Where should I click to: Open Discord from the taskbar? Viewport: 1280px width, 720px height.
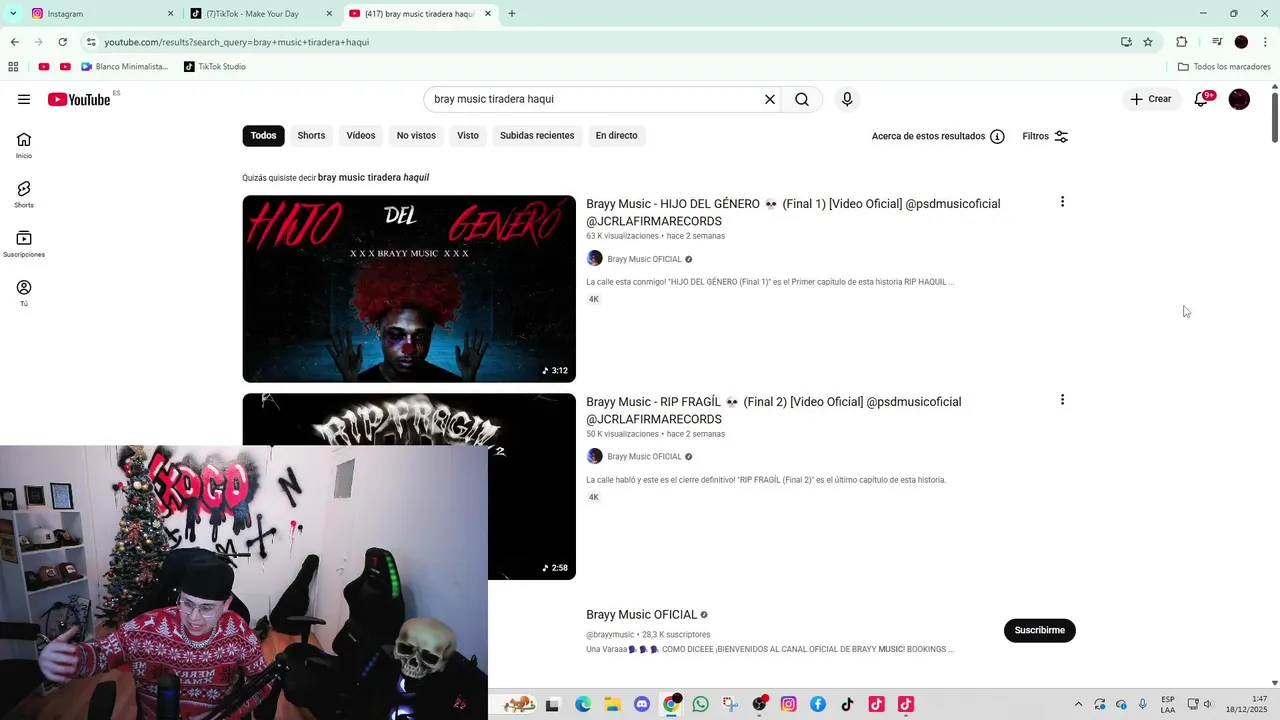pos(642,704)
